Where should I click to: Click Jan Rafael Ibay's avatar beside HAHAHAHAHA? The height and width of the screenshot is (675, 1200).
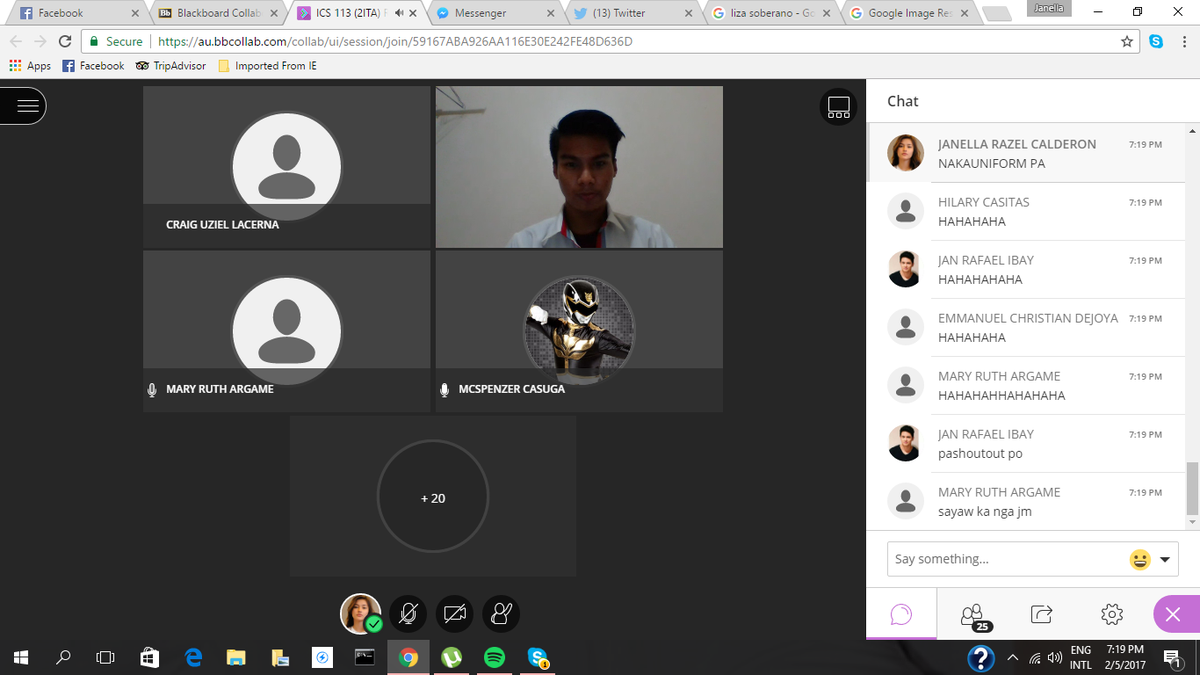[906, 269]
